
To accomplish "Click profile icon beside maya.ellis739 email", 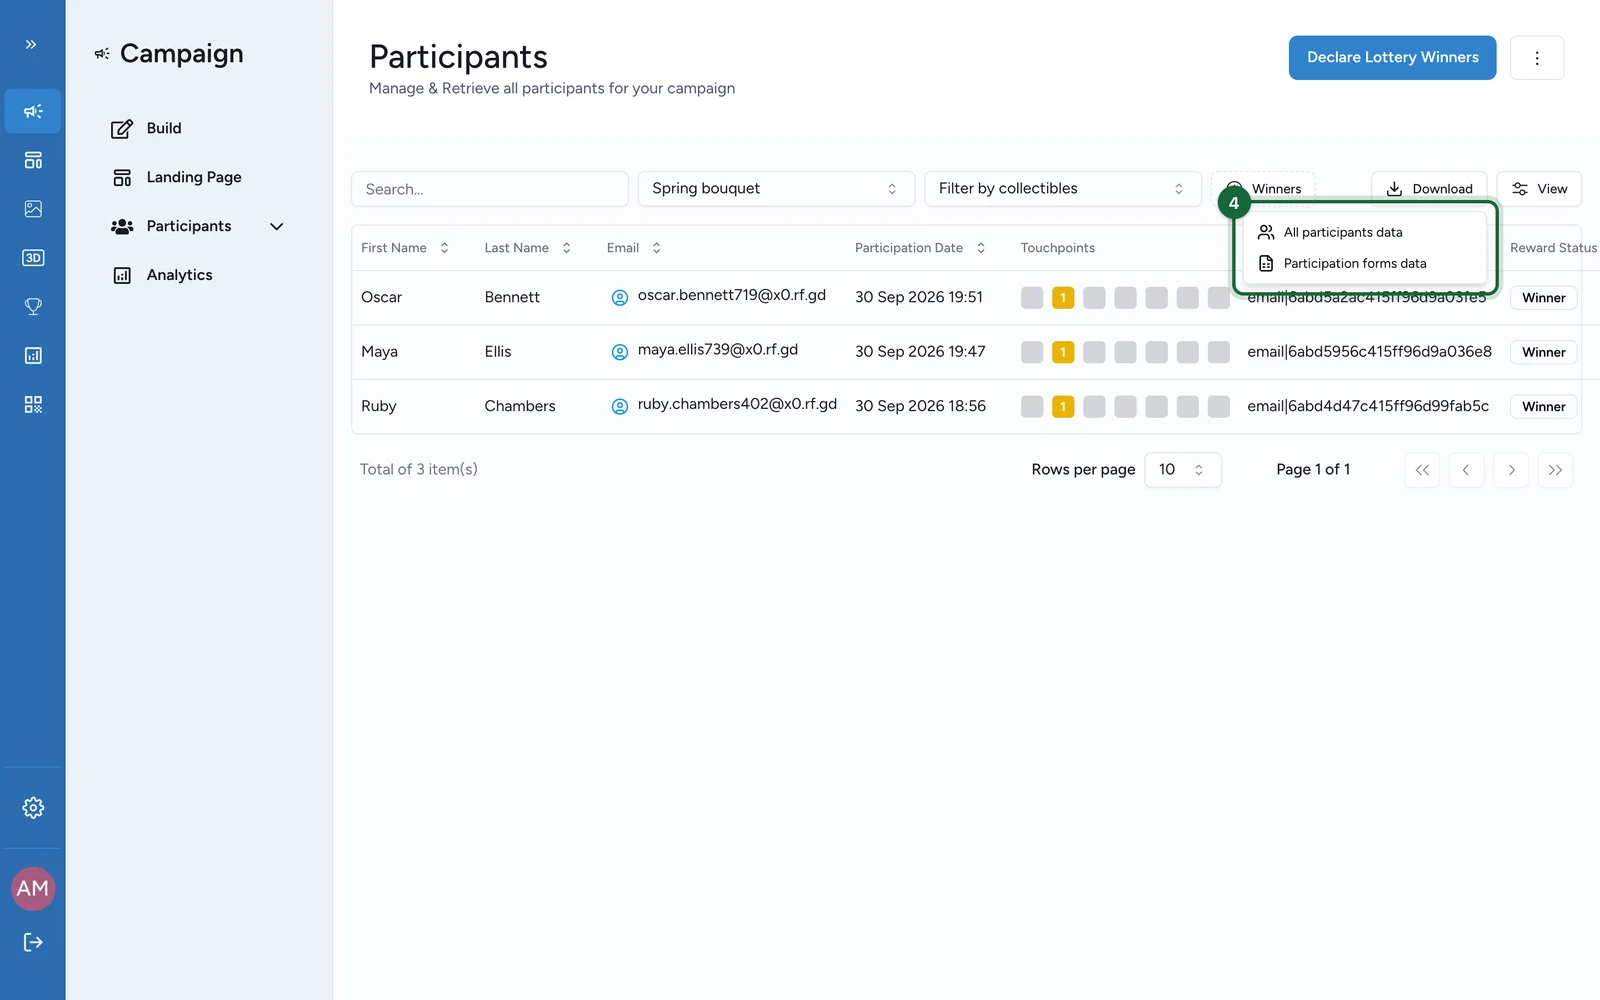I will [x=620, y=352].
